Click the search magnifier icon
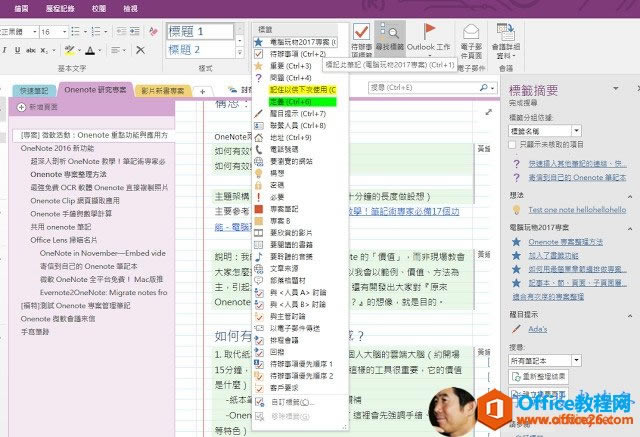The width and height of the screenshot is (640, 437). coord(484,87)
